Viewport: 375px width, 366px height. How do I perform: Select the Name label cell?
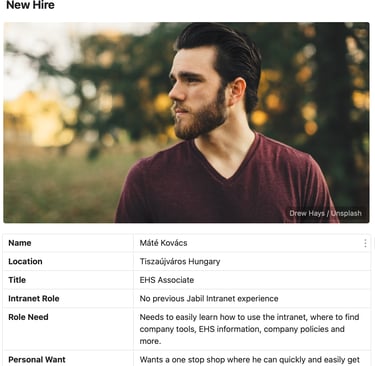pos(68,243)
